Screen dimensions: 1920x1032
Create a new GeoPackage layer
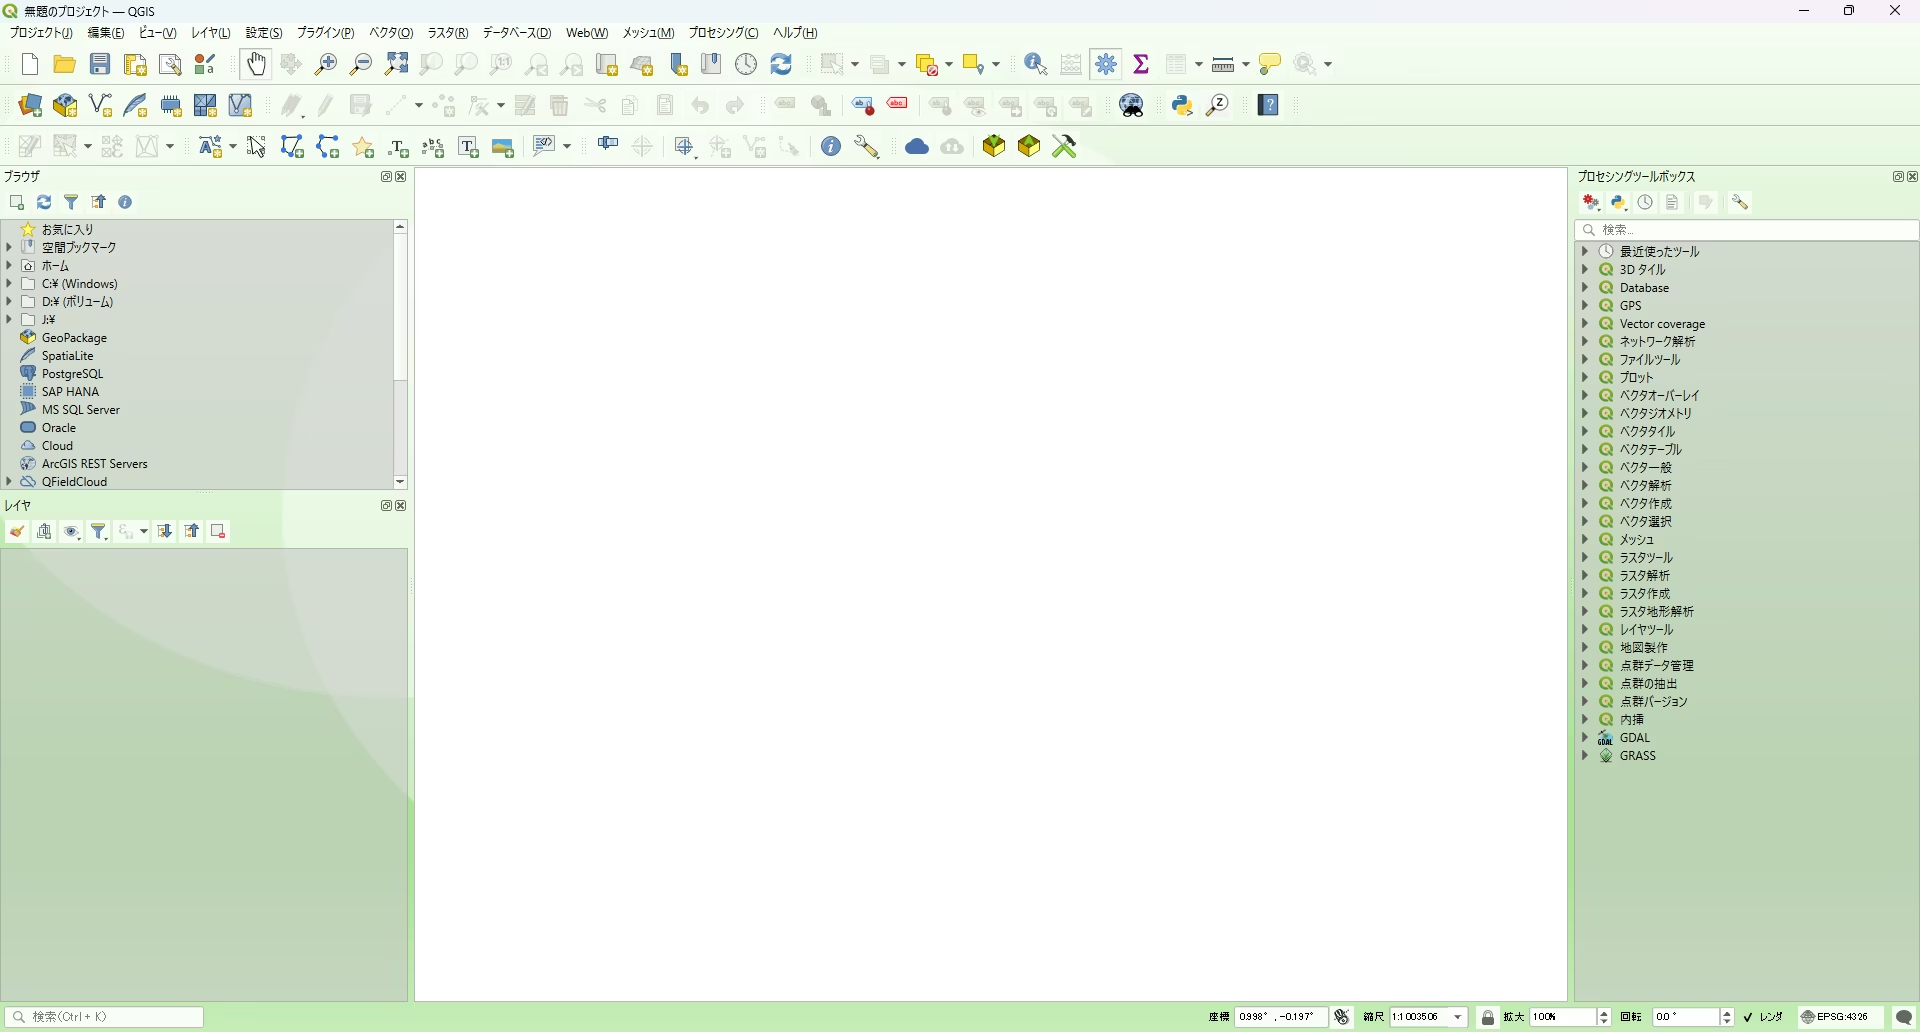coord(65,106)
